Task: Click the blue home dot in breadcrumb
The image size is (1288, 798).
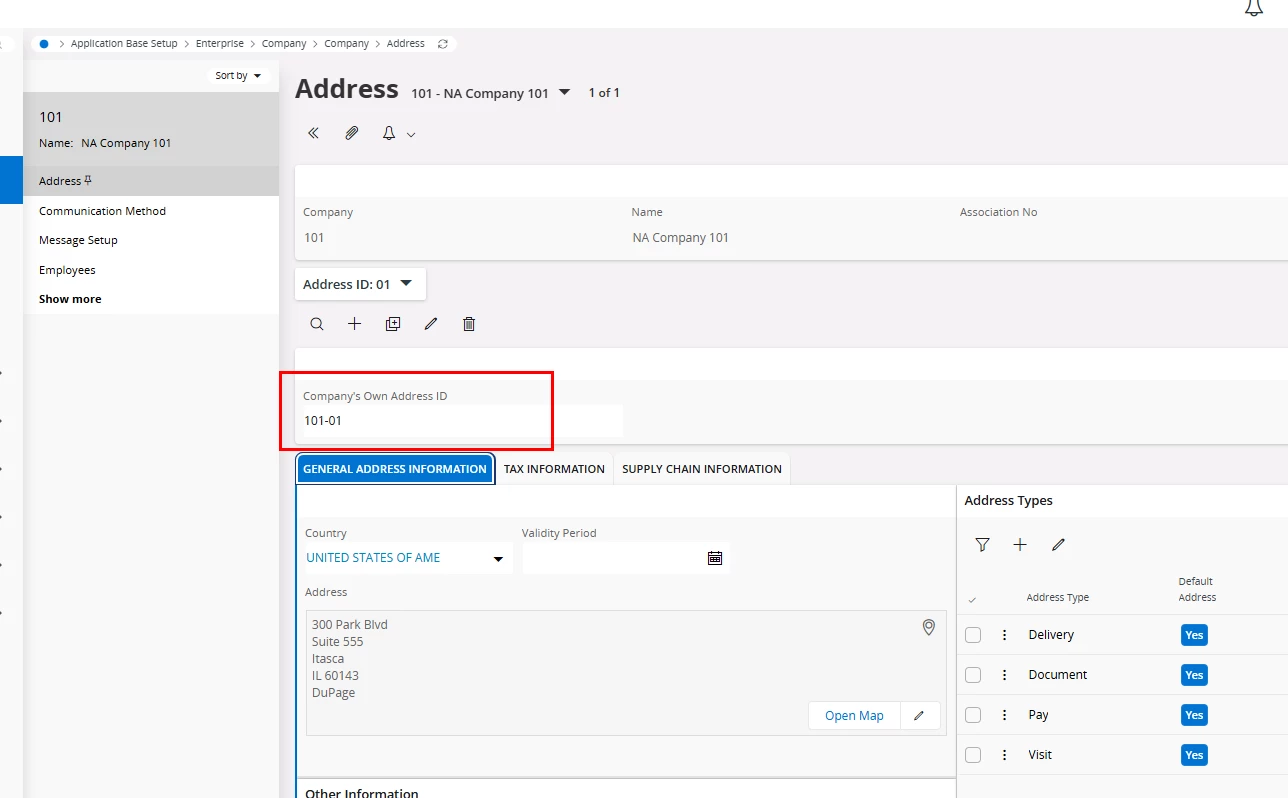Action: pyautogui.click(x=44, y=44)
